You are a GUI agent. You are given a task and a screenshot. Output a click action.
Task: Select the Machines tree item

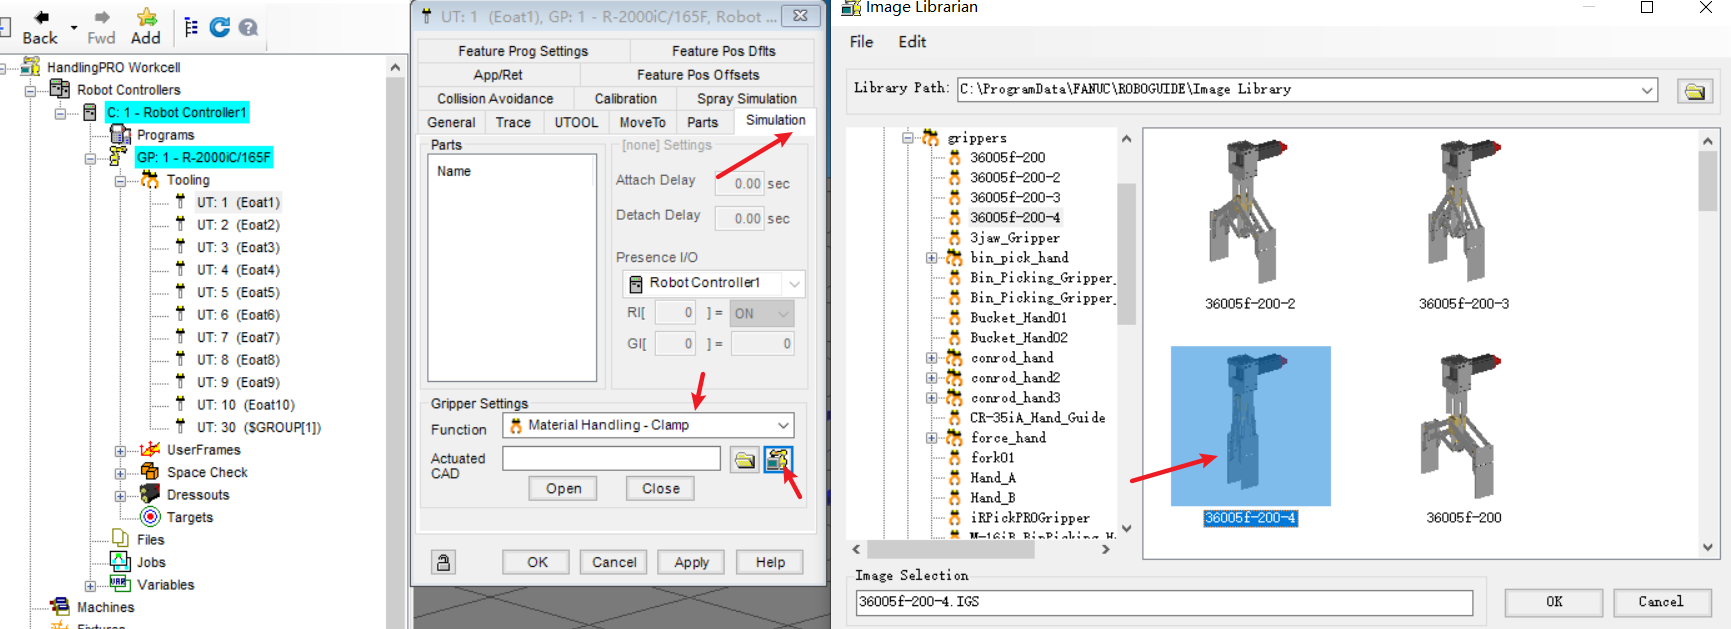coord(105,607)
